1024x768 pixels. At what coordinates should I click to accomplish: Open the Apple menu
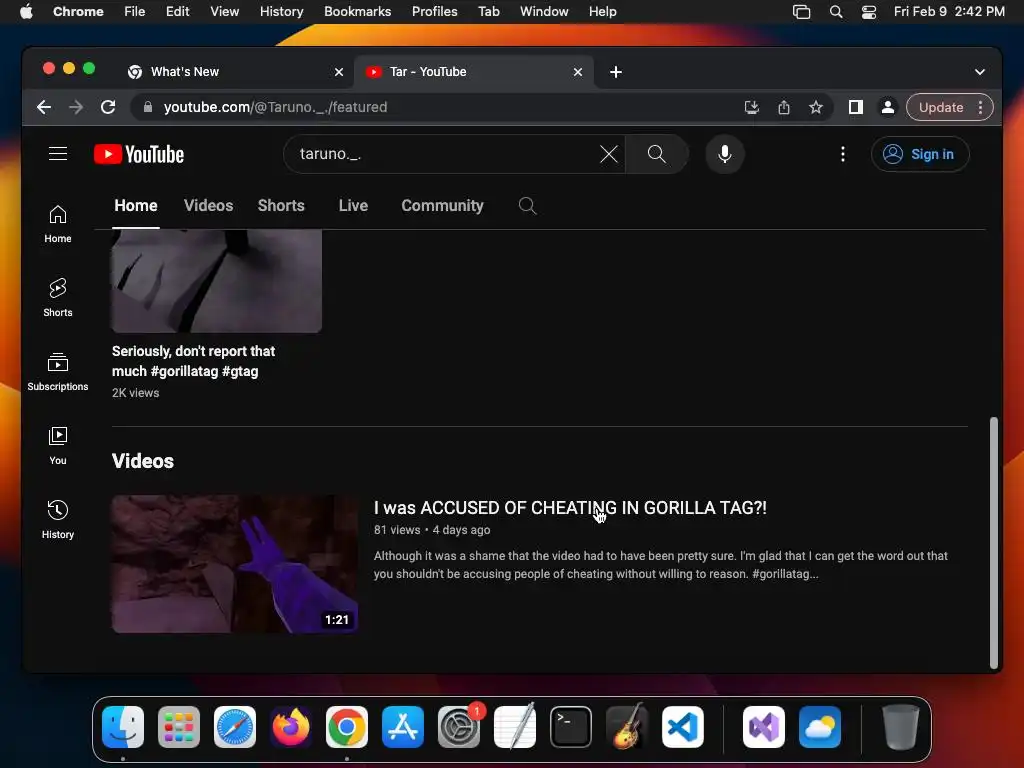[x=26, y=12]
